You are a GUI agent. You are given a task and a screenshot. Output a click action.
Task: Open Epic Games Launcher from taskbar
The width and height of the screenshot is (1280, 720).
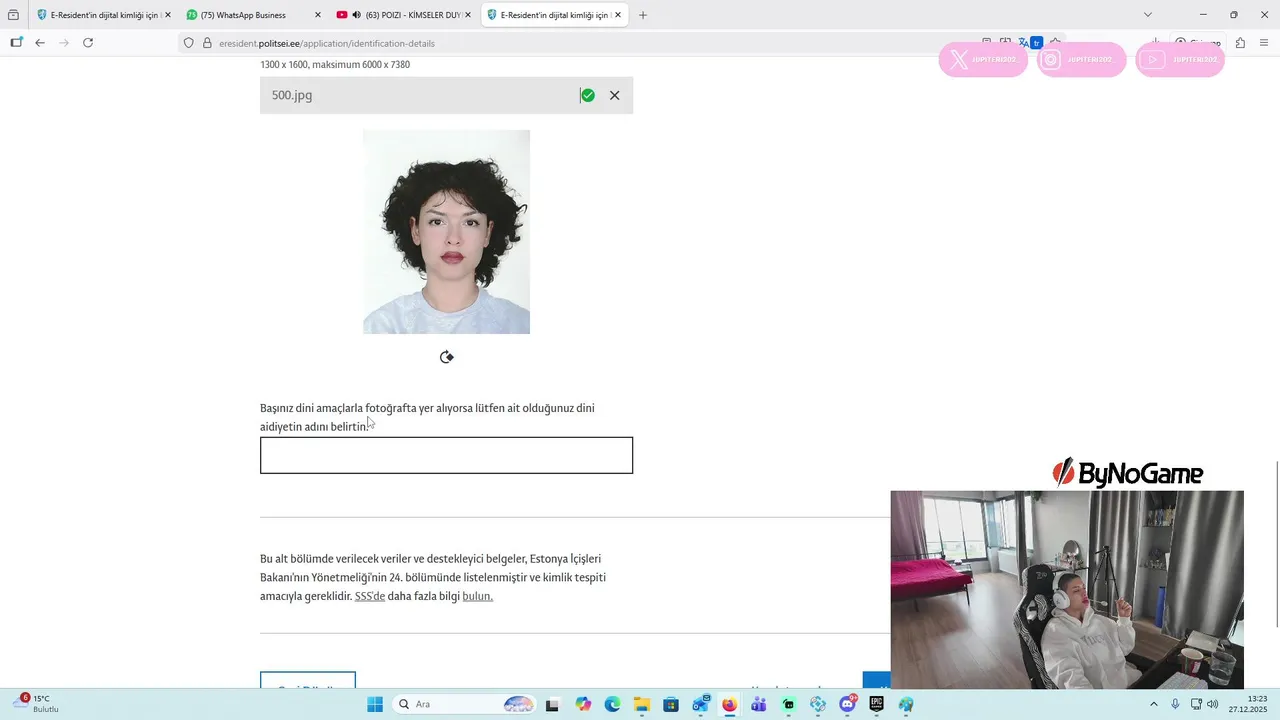tap(877, 704)
